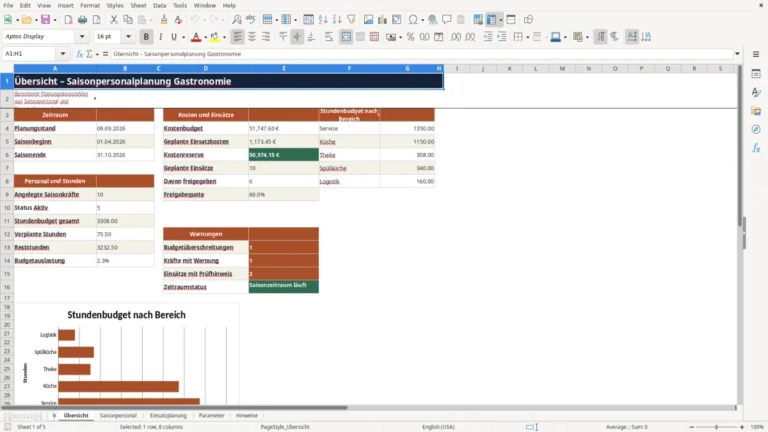
Task: Click the formula input line
Action: click(421, 54)
